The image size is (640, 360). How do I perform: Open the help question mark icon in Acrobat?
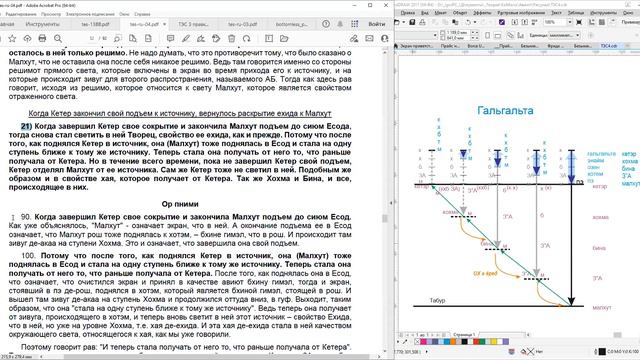pos(326,24)
